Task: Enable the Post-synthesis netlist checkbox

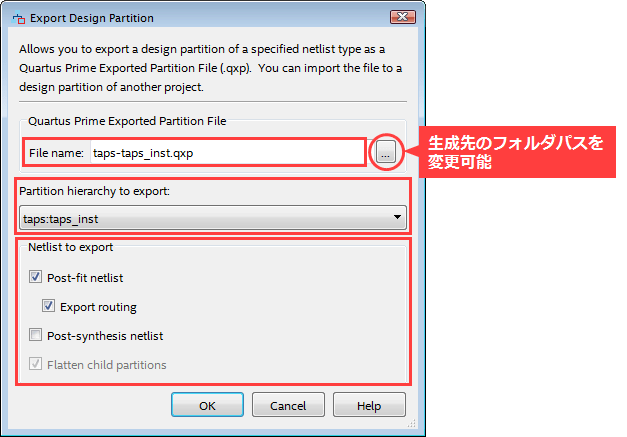Action: 37,336
